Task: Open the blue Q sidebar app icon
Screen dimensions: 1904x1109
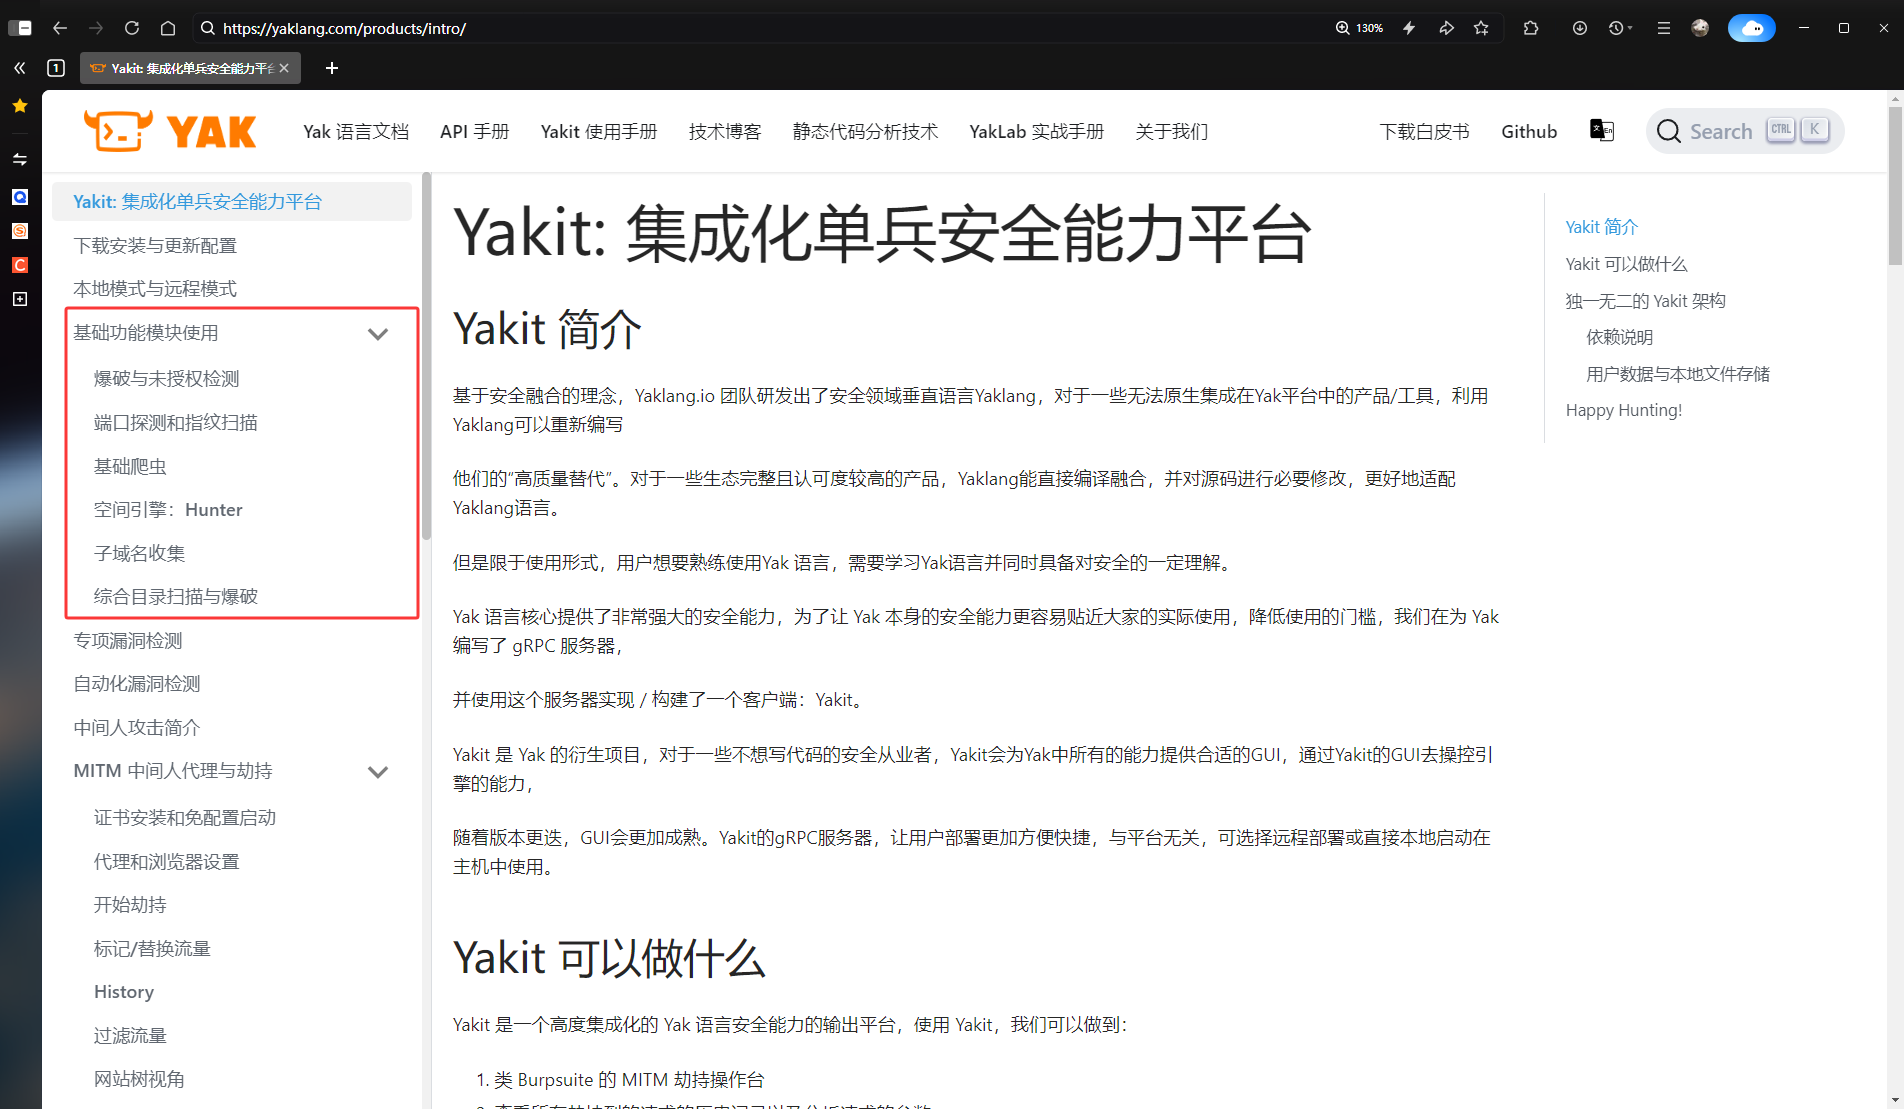Action: pyautogui.click(x=20, y=197)
